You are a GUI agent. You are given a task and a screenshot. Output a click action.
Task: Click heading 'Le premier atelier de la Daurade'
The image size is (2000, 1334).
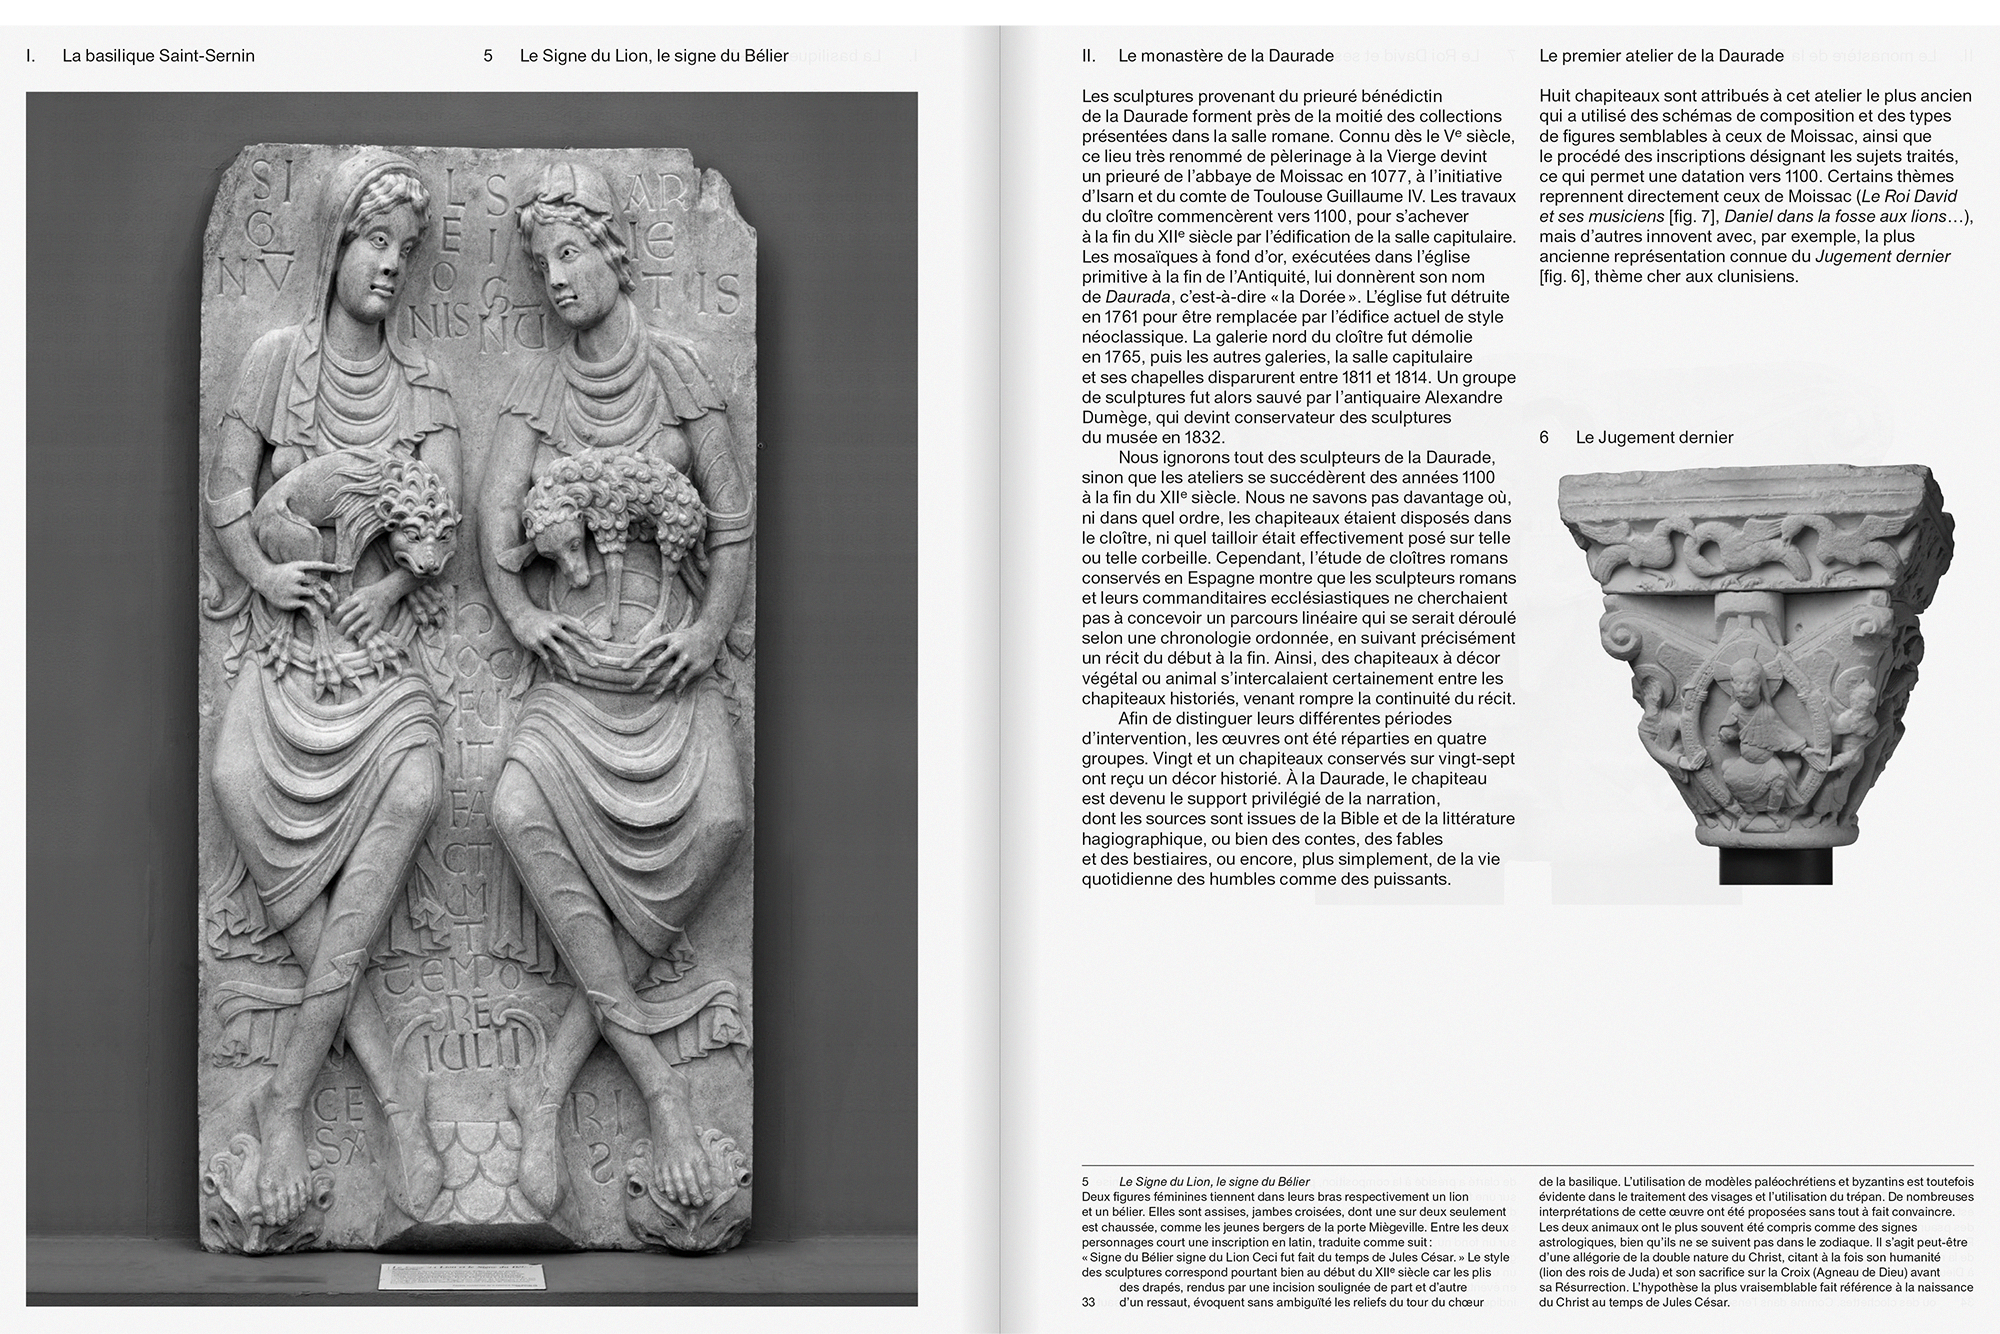coord(1661,56)
